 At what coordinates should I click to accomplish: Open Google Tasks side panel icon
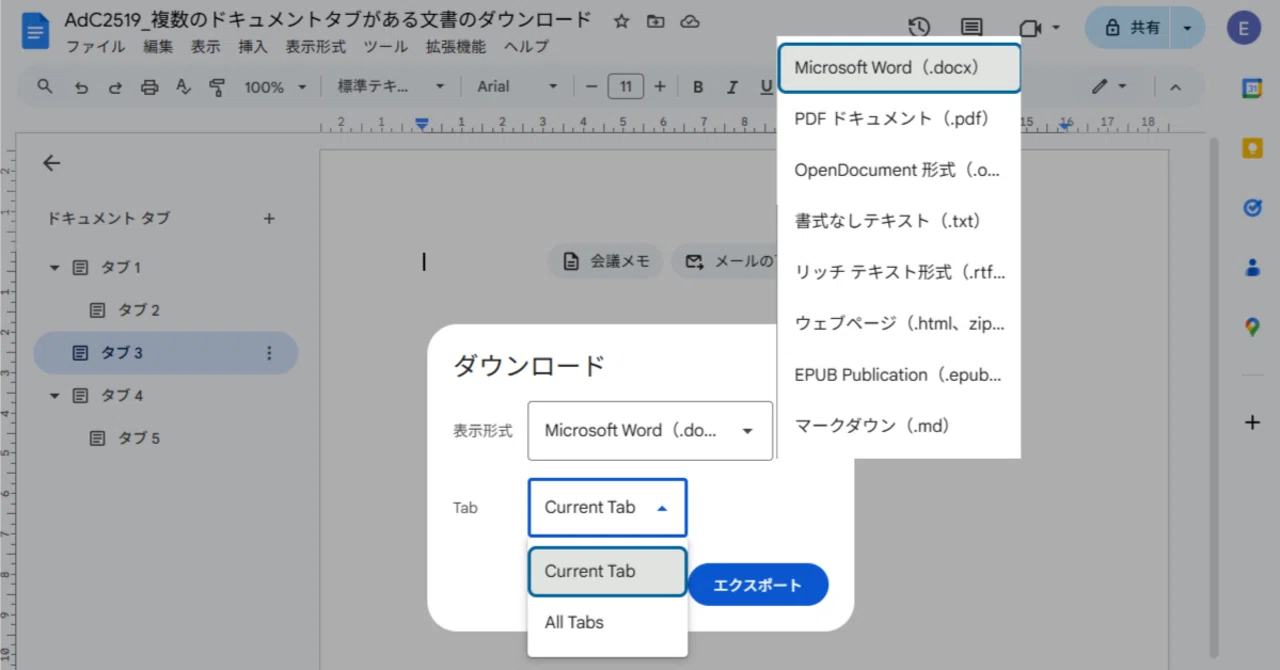[x=1252, y=207]
